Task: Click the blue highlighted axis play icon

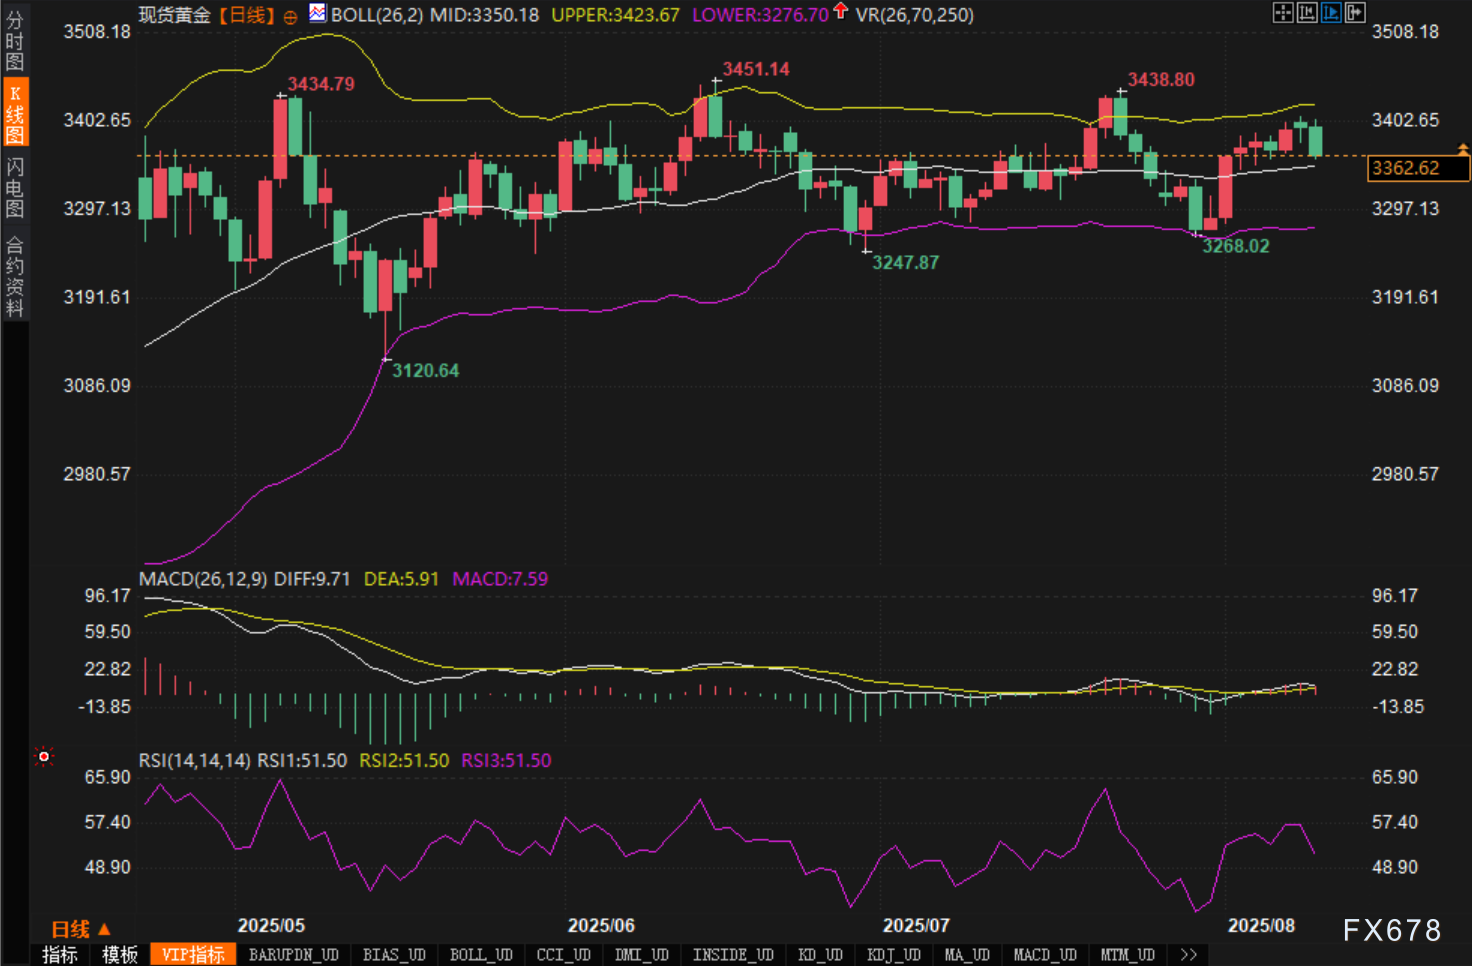Action: [1330, 12]
